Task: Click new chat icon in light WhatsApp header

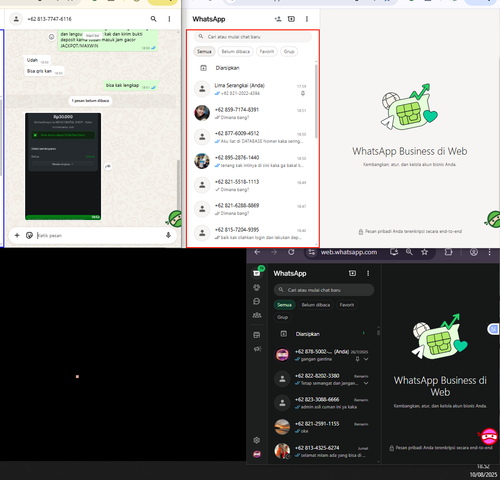Action: click(x=291, y=19)
